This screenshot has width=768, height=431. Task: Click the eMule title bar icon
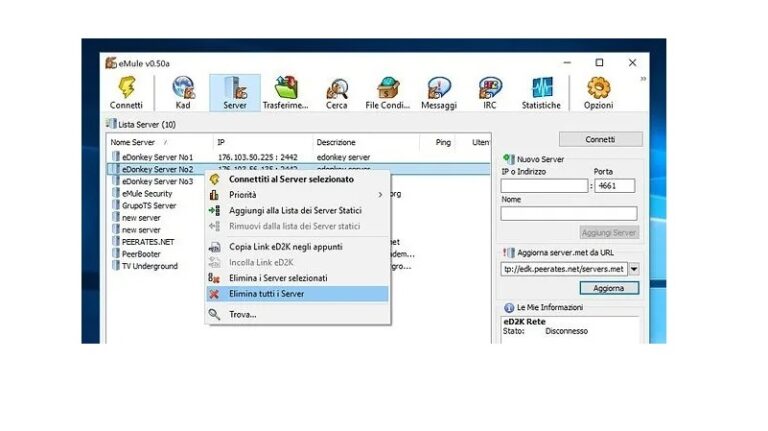(111, 63)
